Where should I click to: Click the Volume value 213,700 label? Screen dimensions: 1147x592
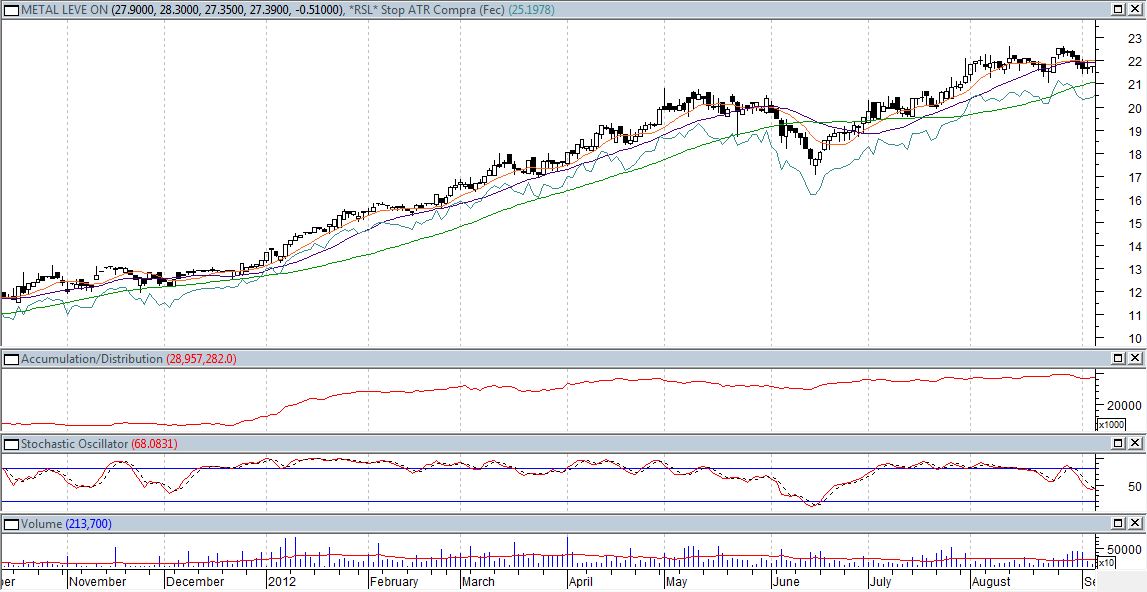pos(89,524)
